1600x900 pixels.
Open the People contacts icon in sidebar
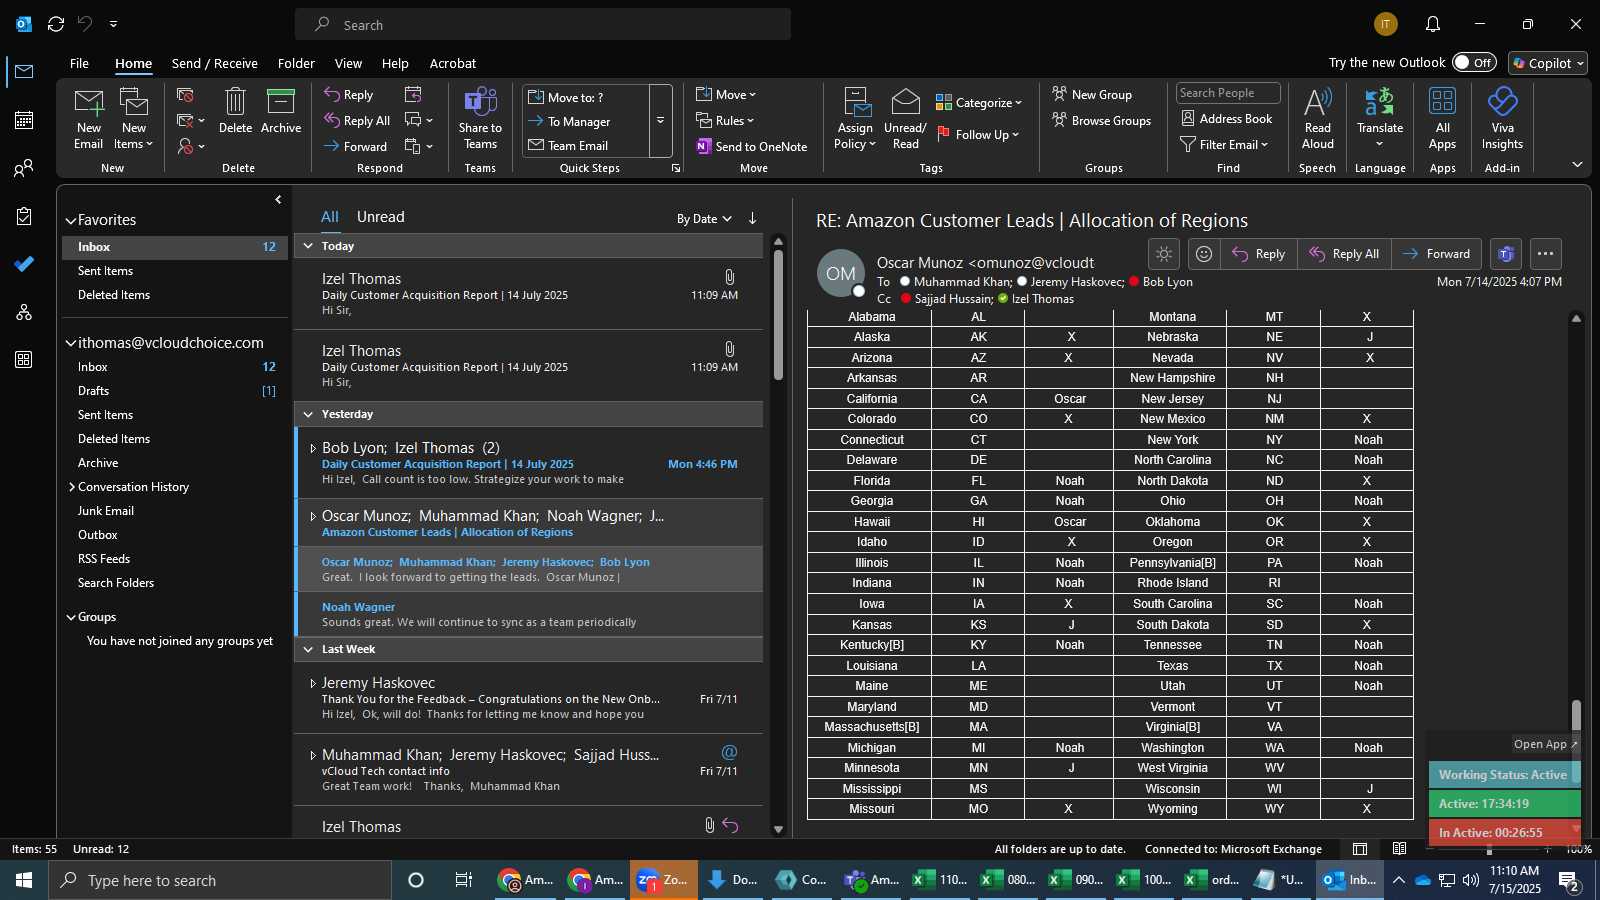click(x=24, y=168)
